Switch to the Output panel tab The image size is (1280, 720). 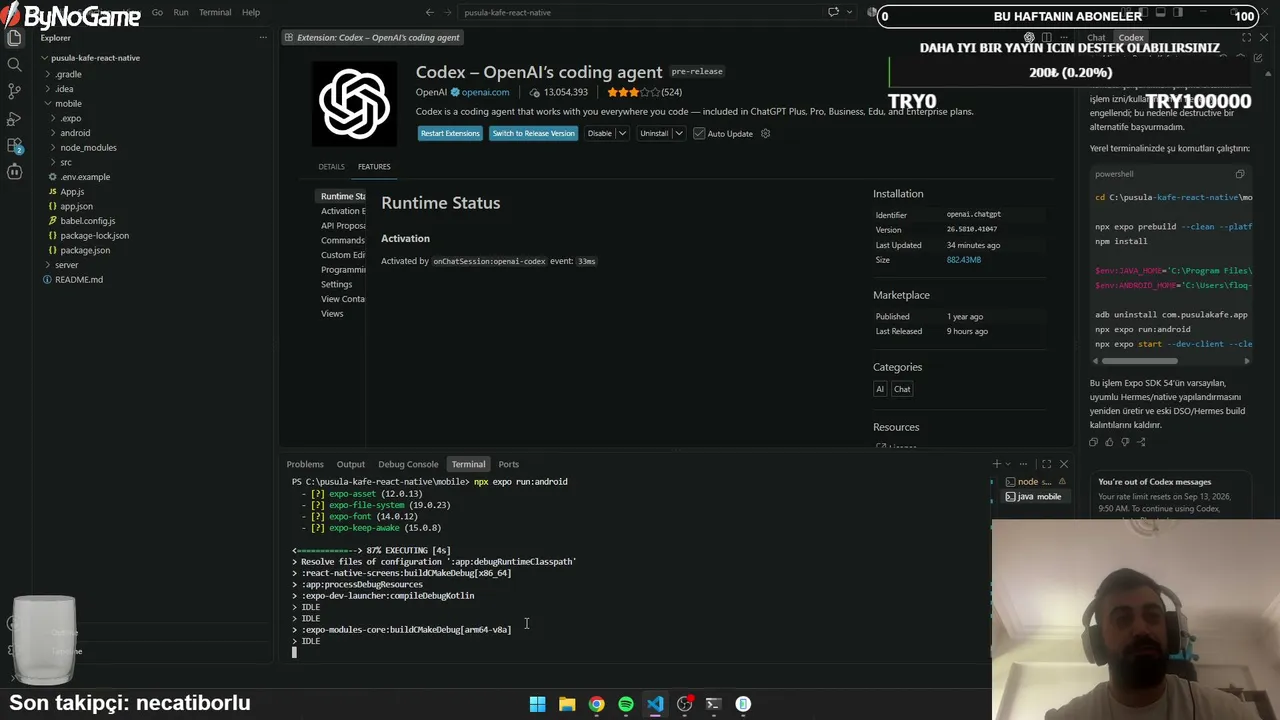(x=351, y=464)
